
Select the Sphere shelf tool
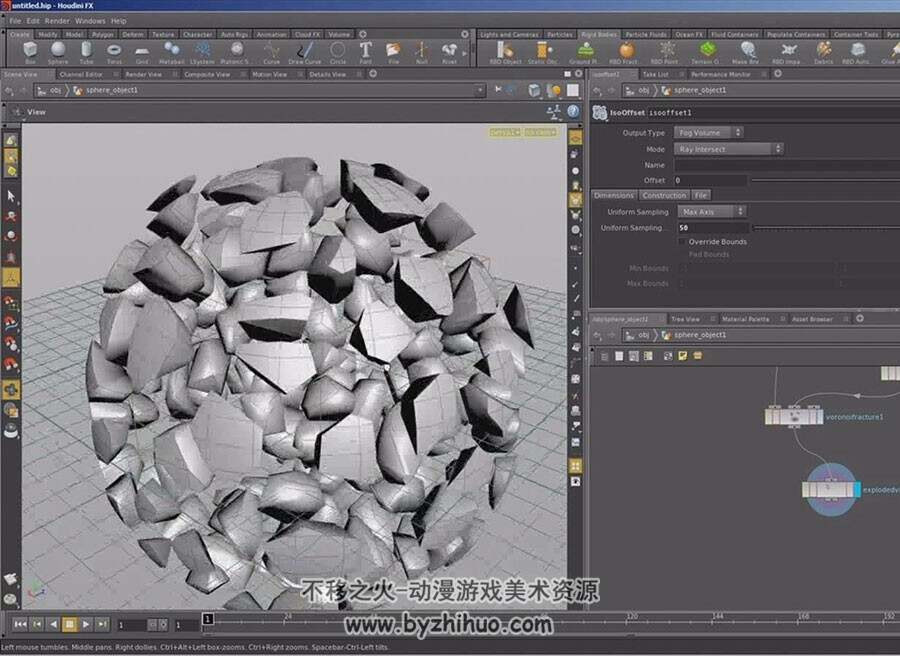[57, 52]
